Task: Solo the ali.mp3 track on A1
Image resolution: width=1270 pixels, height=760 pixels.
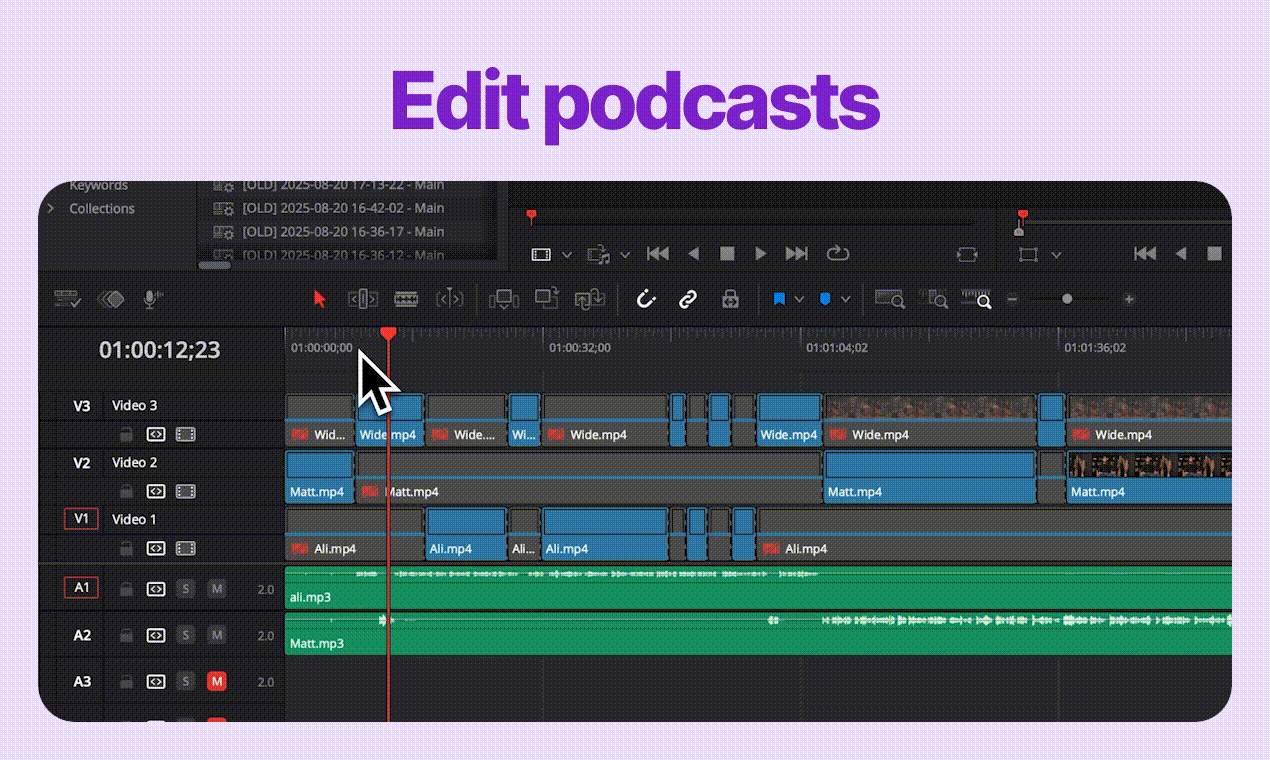Action: coord(185,589)
